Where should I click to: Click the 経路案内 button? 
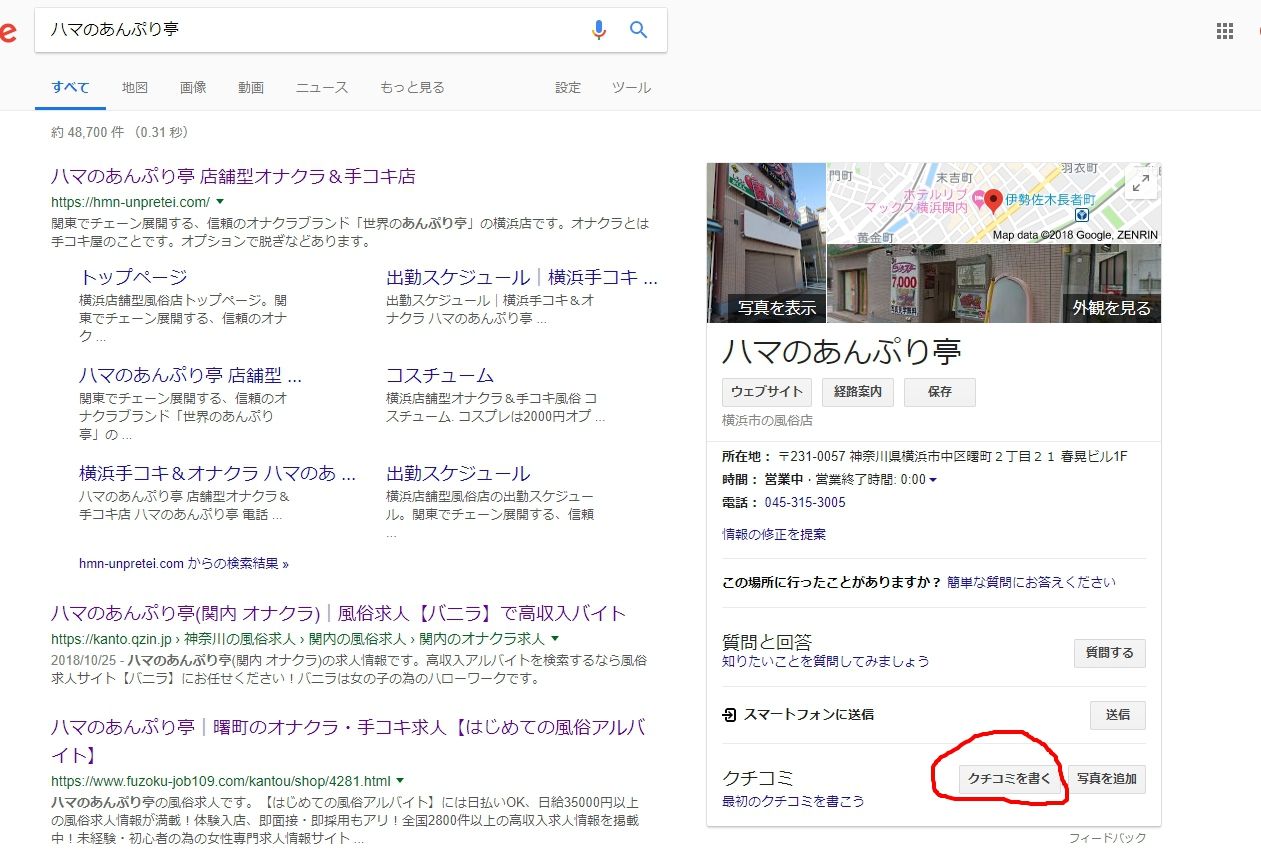(858, 392)
